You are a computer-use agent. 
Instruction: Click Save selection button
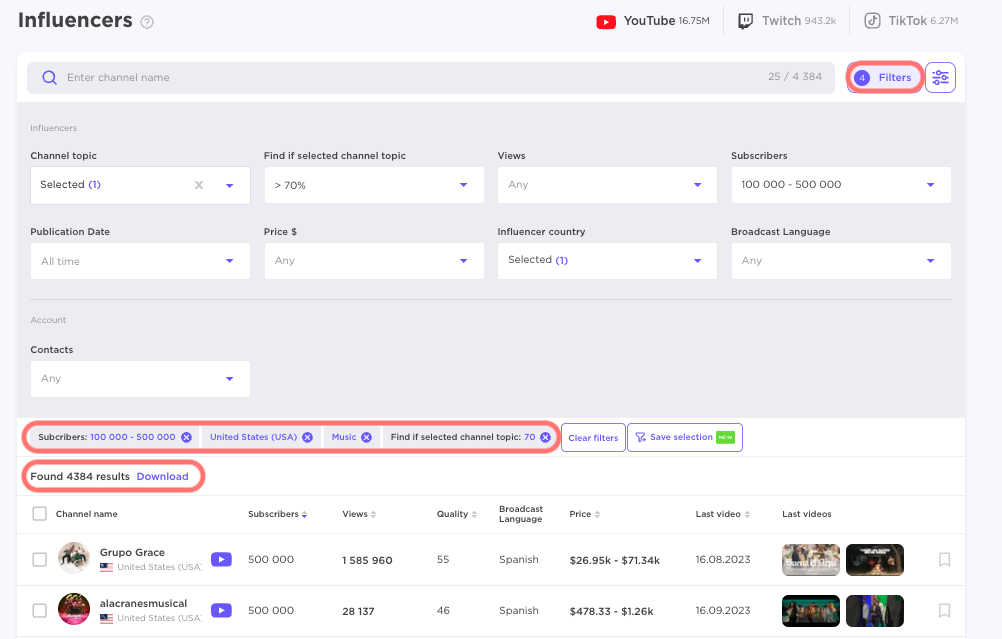(684, 437)
